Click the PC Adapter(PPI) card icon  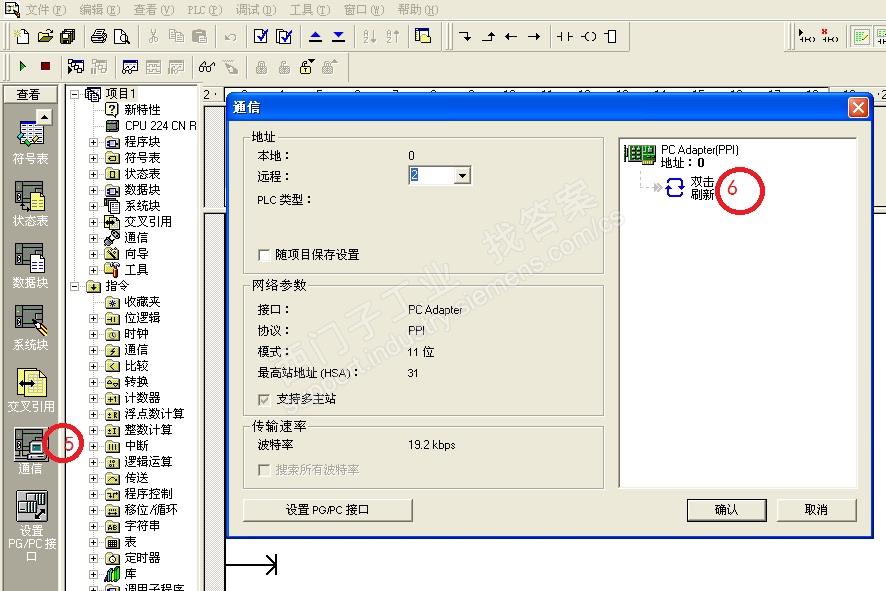[x=640, y=154]
